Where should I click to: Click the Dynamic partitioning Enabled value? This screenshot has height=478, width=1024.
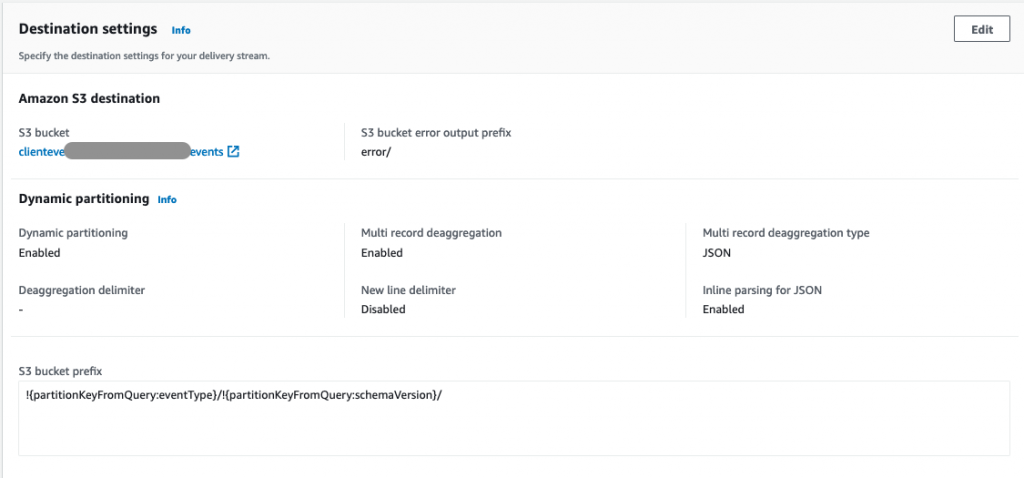coord(40,253)
